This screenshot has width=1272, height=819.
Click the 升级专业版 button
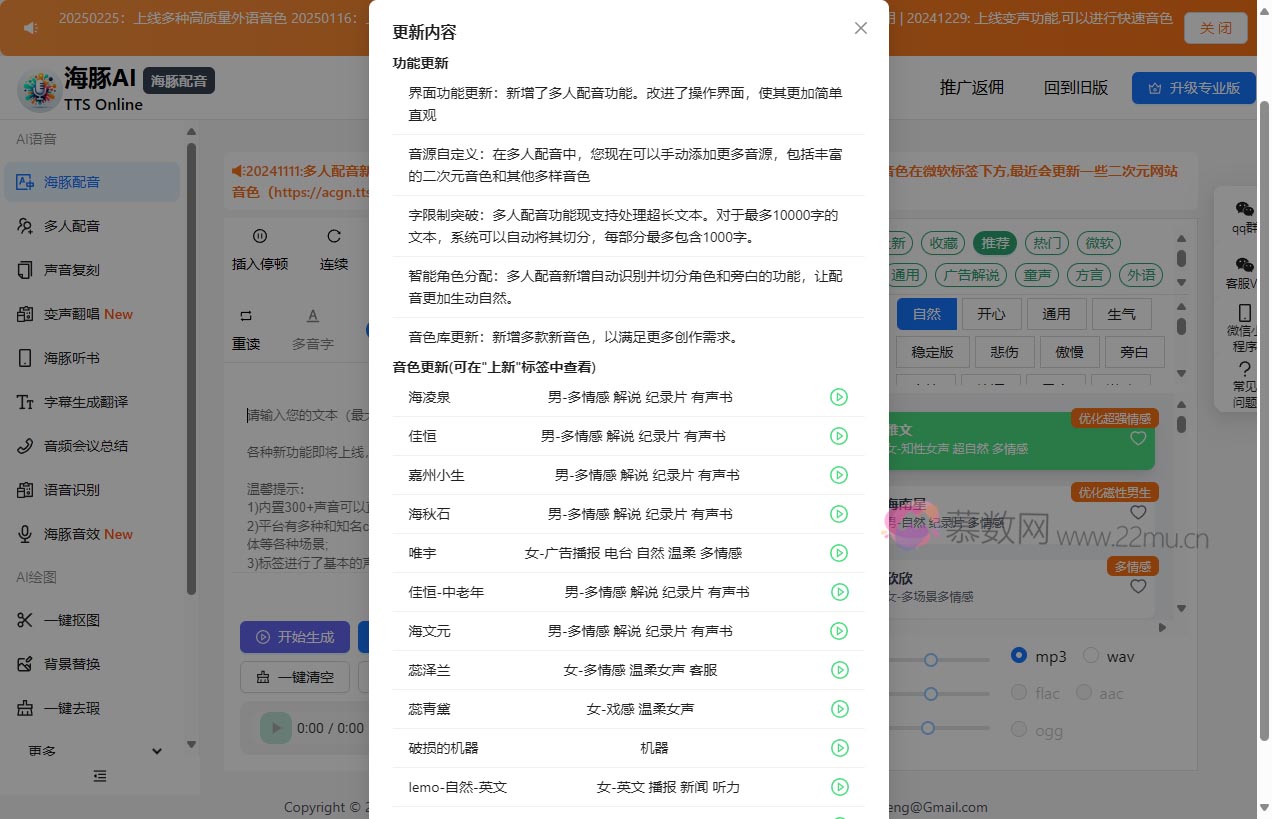point(1193,88)
